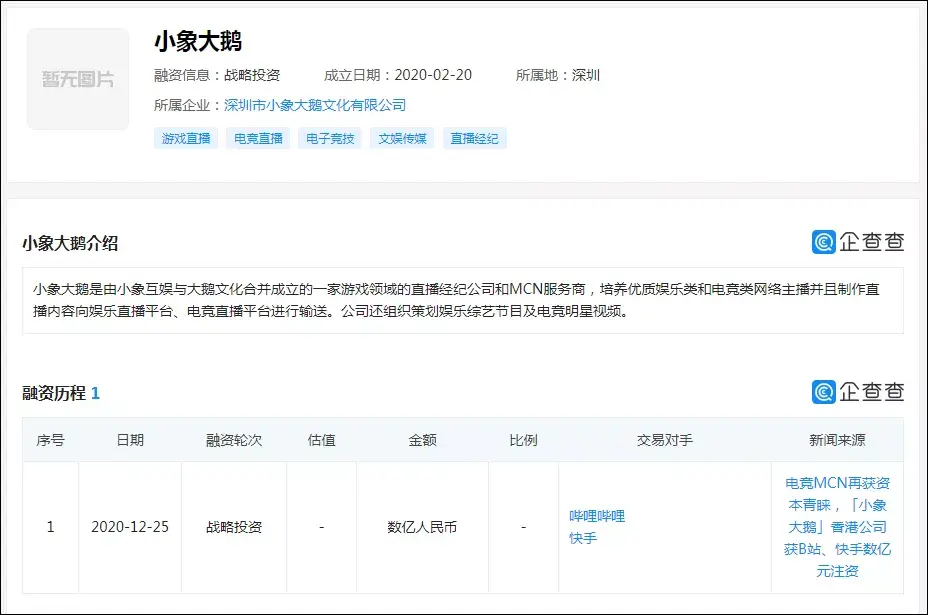Choose the 文娱传媒 tag
This screenshot has height=615, width=928.
[x=402, y=139]
